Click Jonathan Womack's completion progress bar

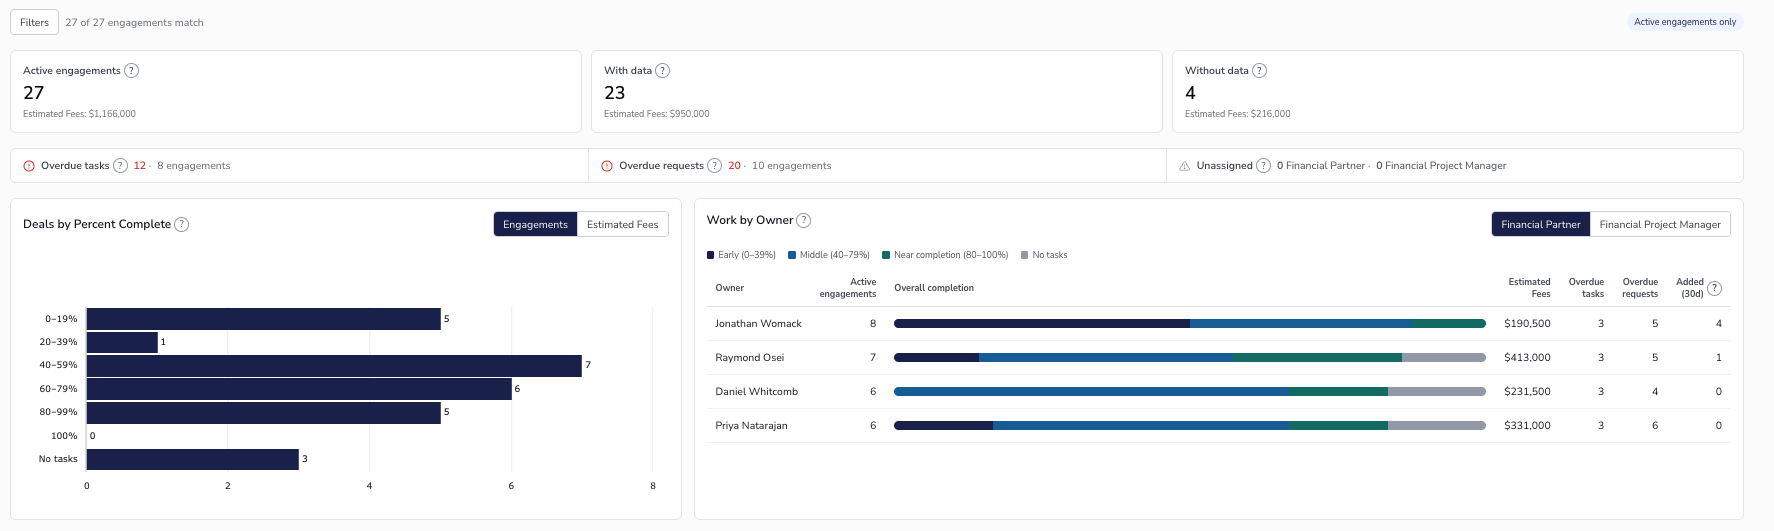click(1190, 323)
